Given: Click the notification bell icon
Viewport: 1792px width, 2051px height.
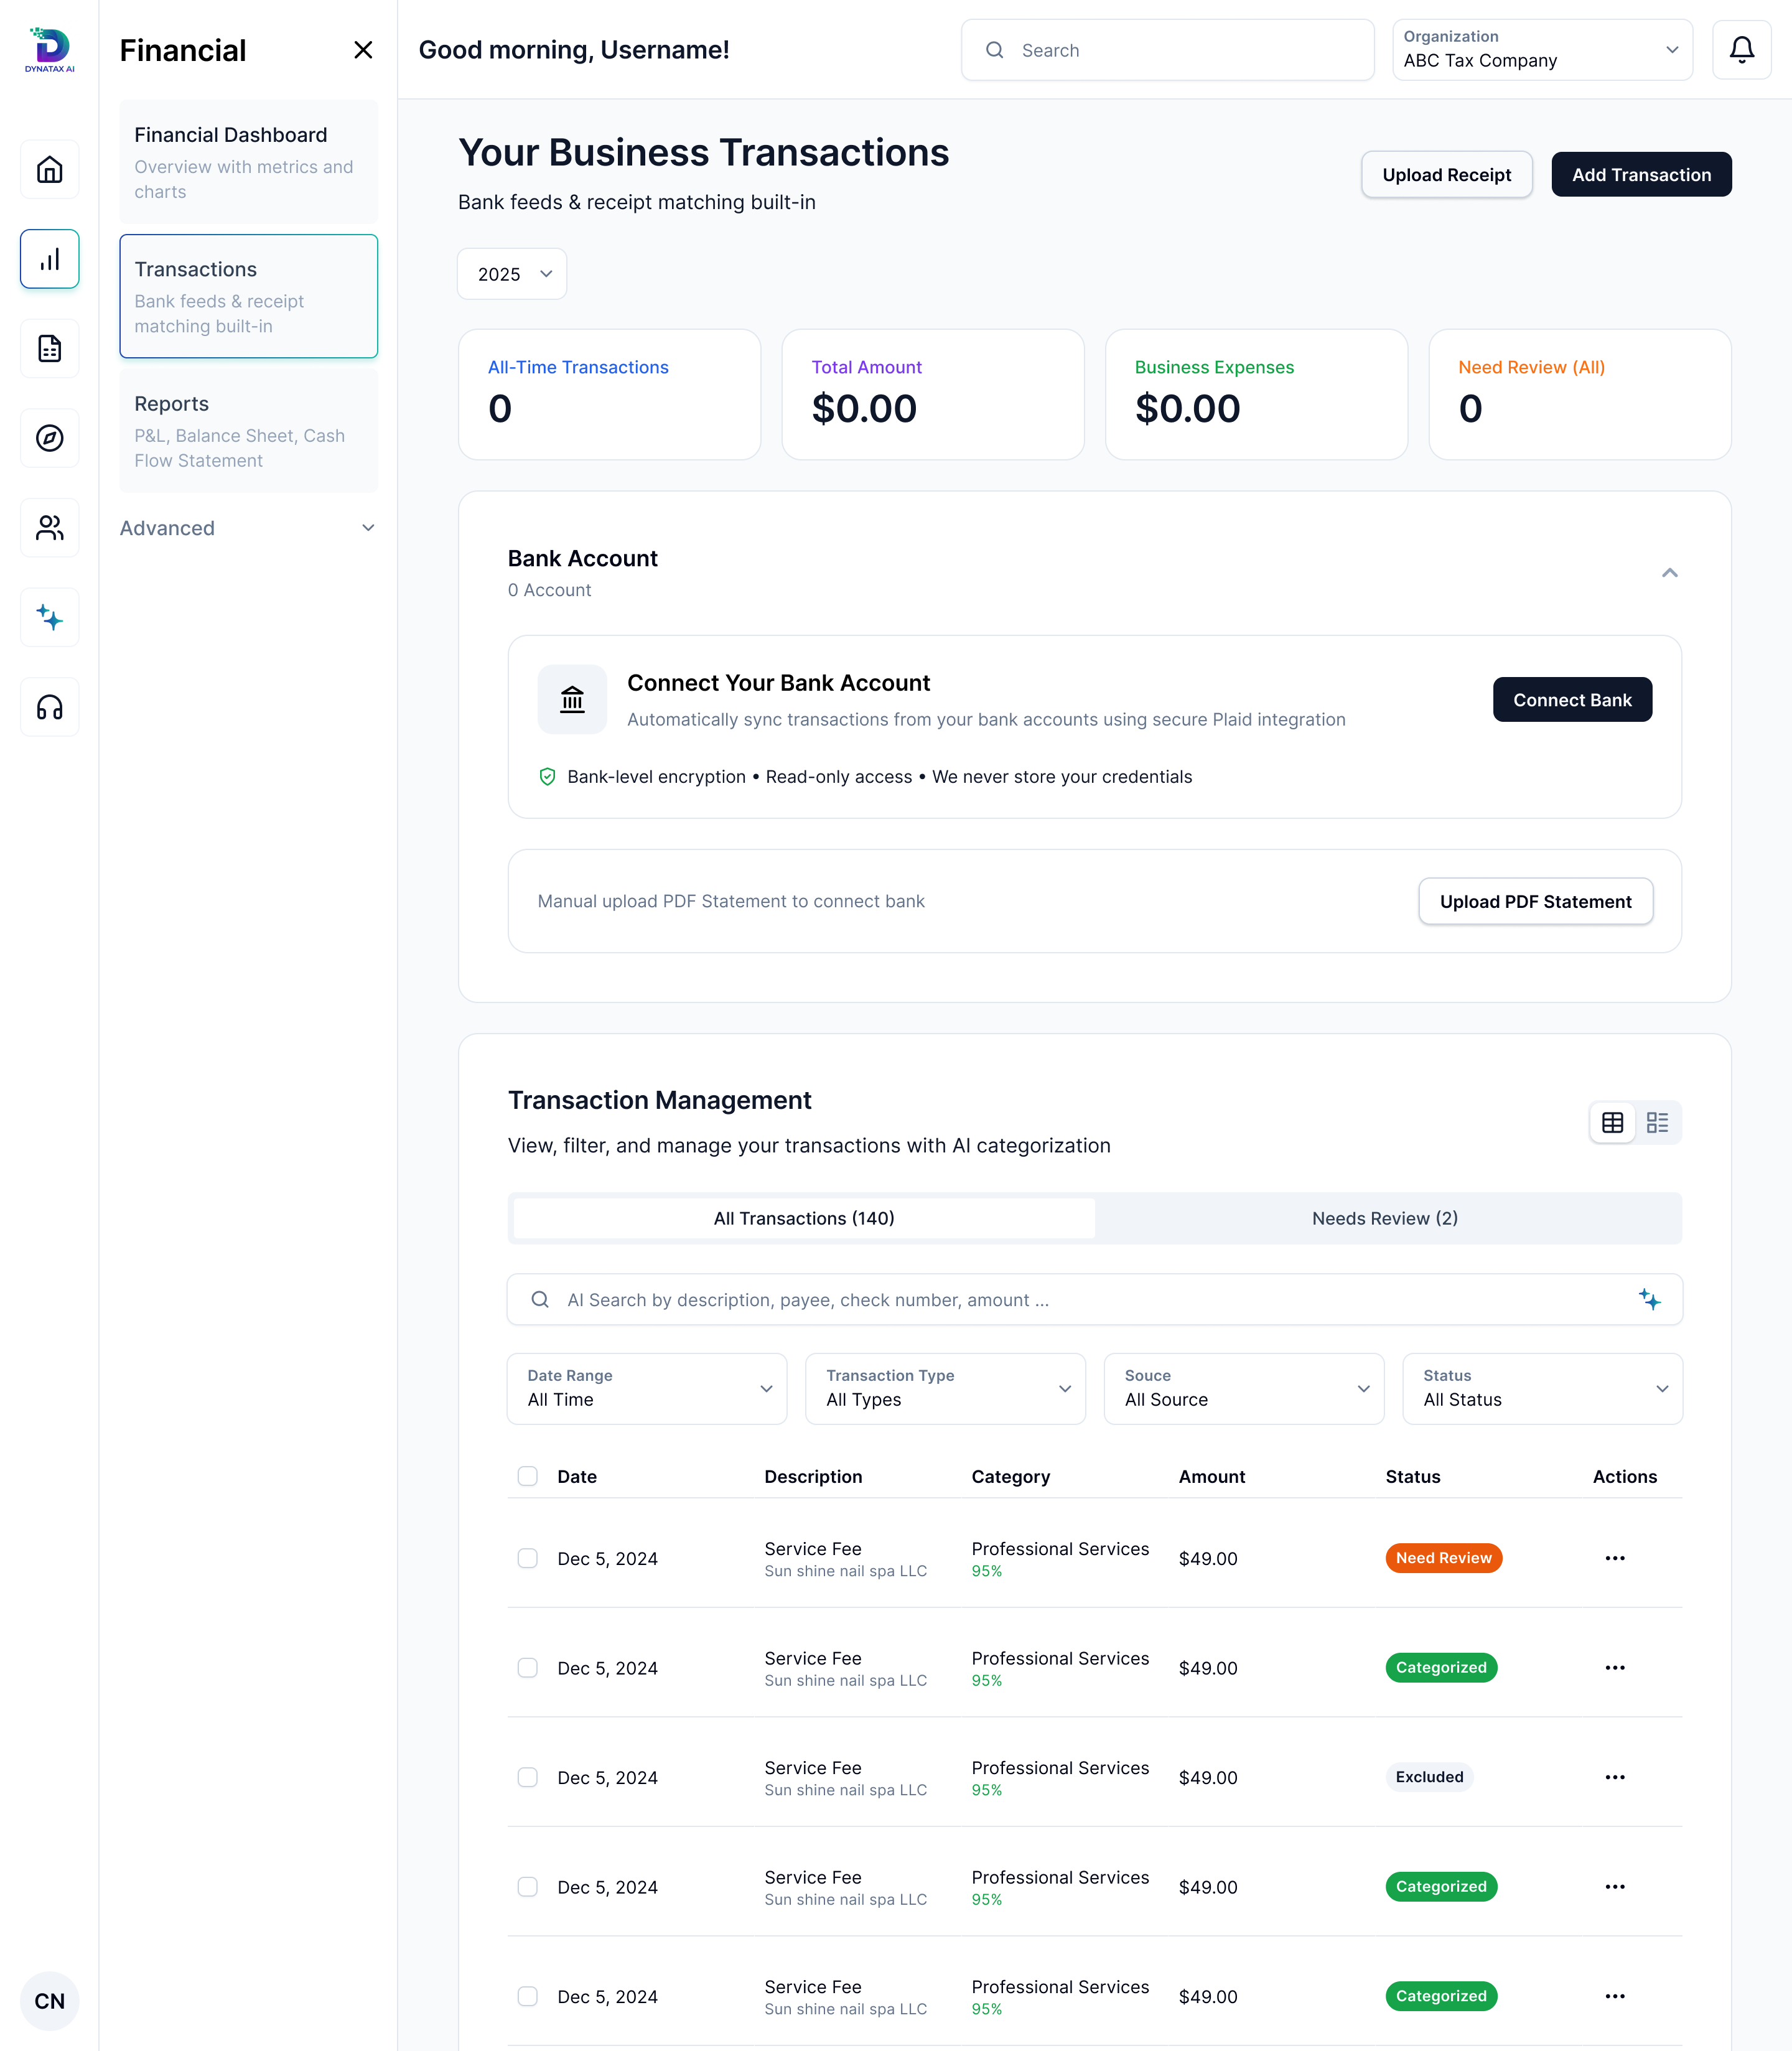Looking at the screenshot, I should pyautogui.click(x=1741, y=50).
